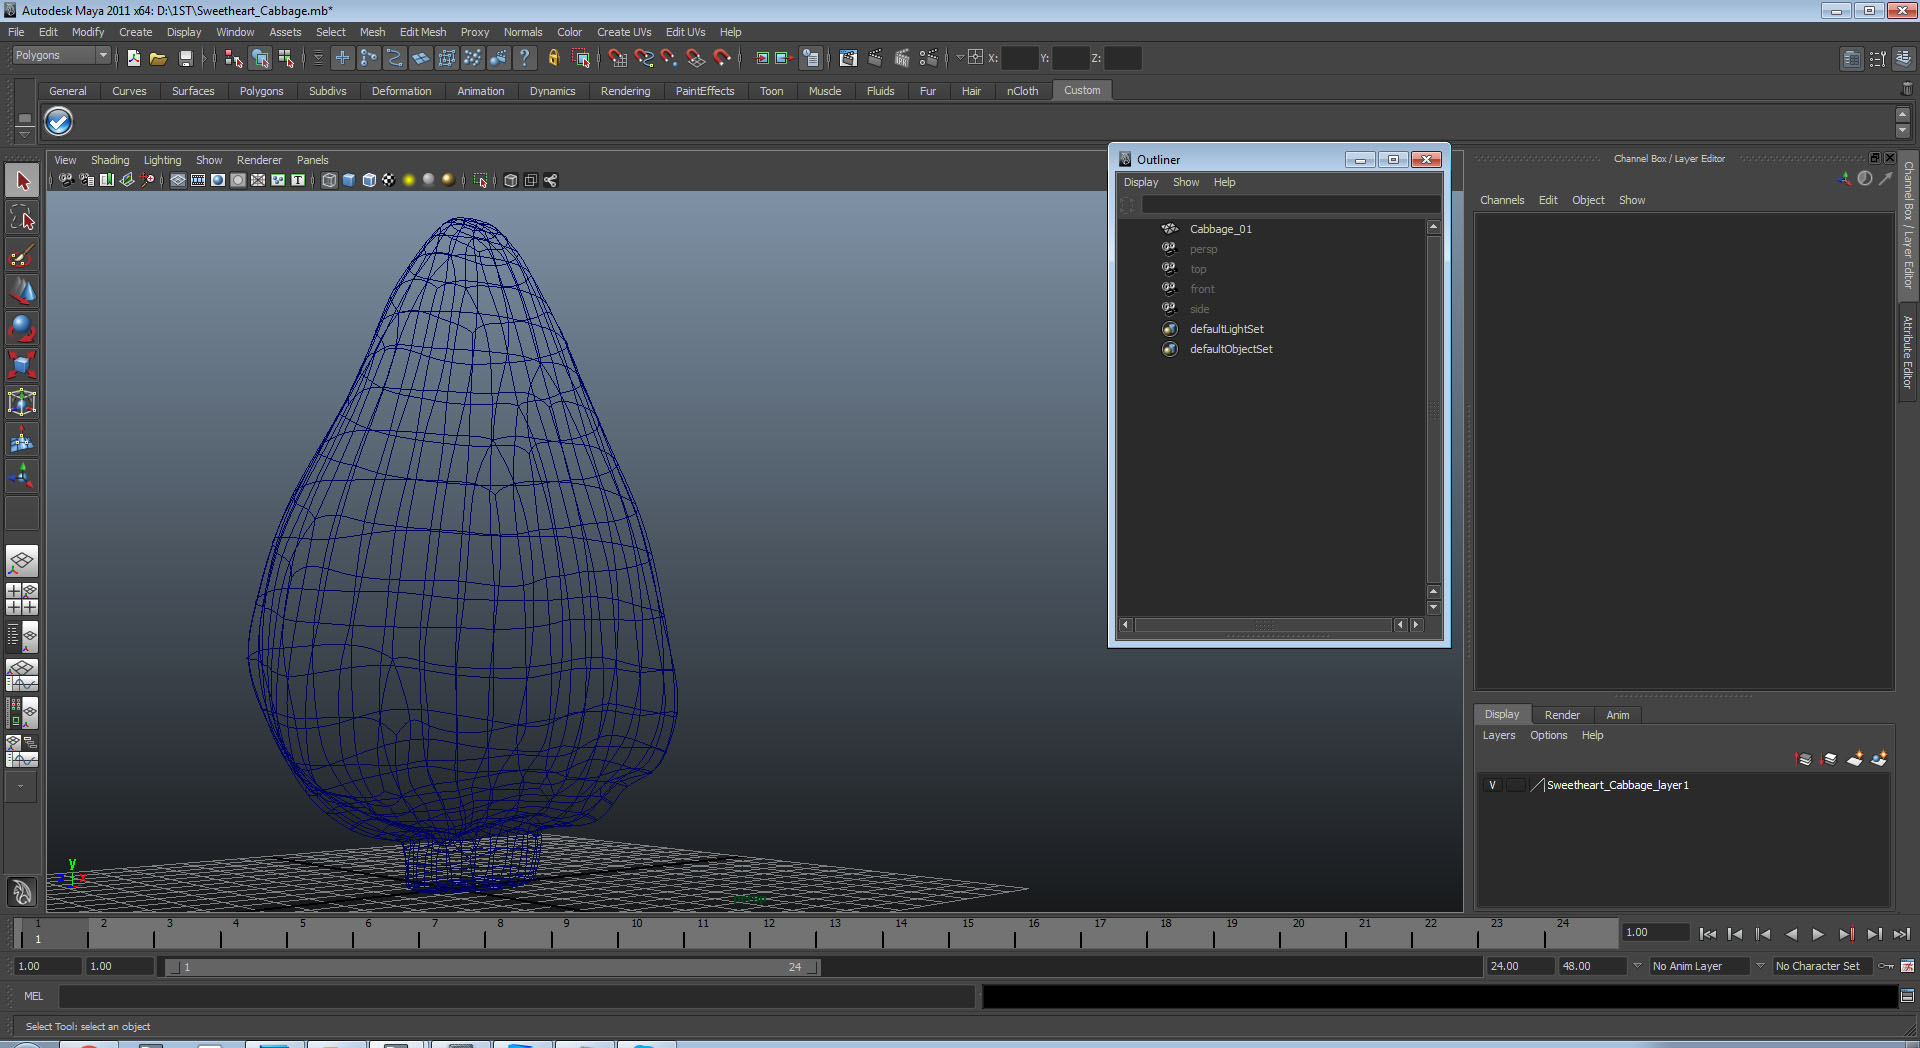Play animation forwards

coord(1818,934)
